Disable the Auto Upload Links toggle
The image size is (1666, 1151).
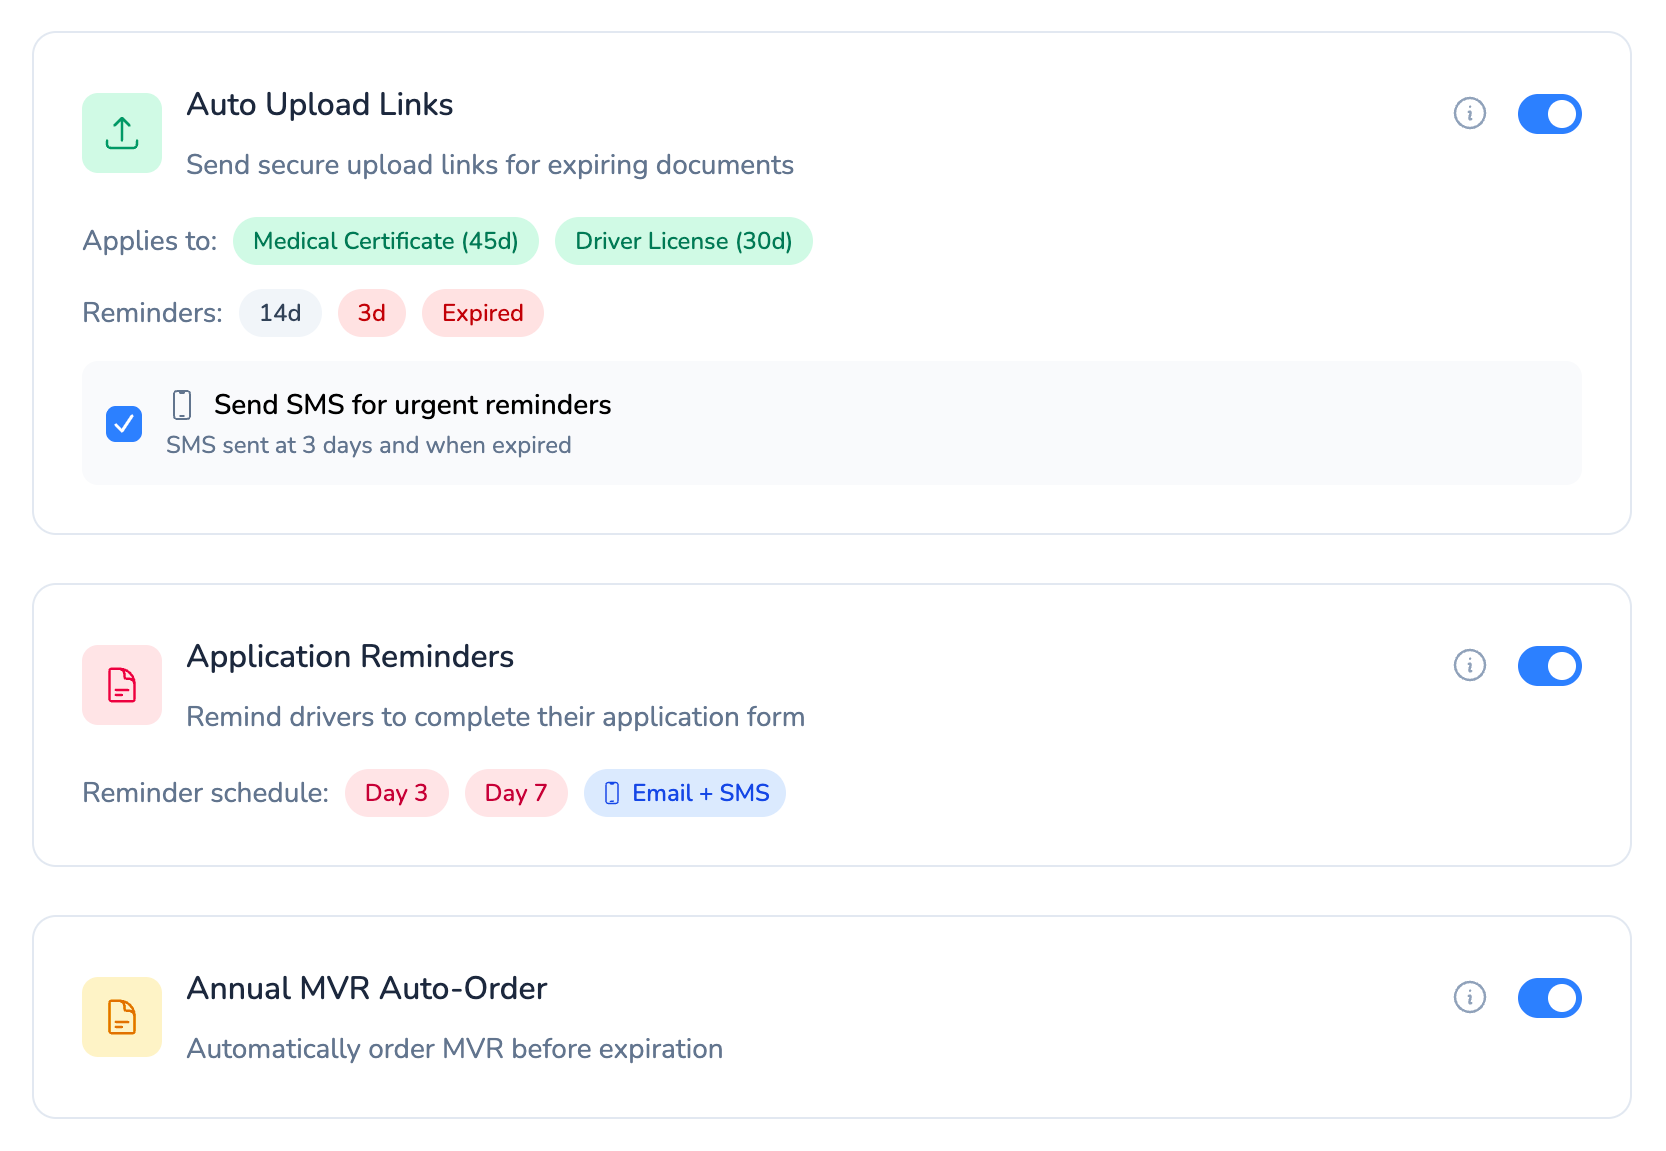(1549, 114)
